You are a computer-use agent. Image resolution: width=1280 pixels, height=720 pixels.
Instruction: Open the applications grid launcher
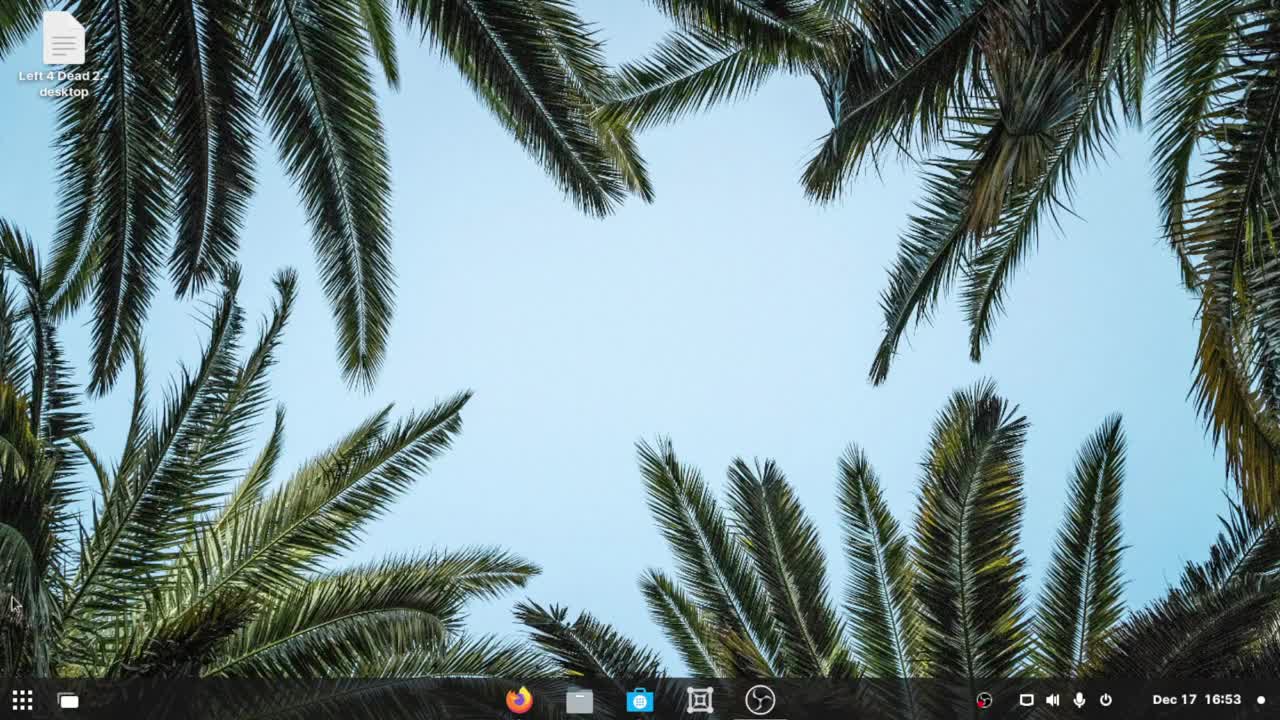pos(22,701)
